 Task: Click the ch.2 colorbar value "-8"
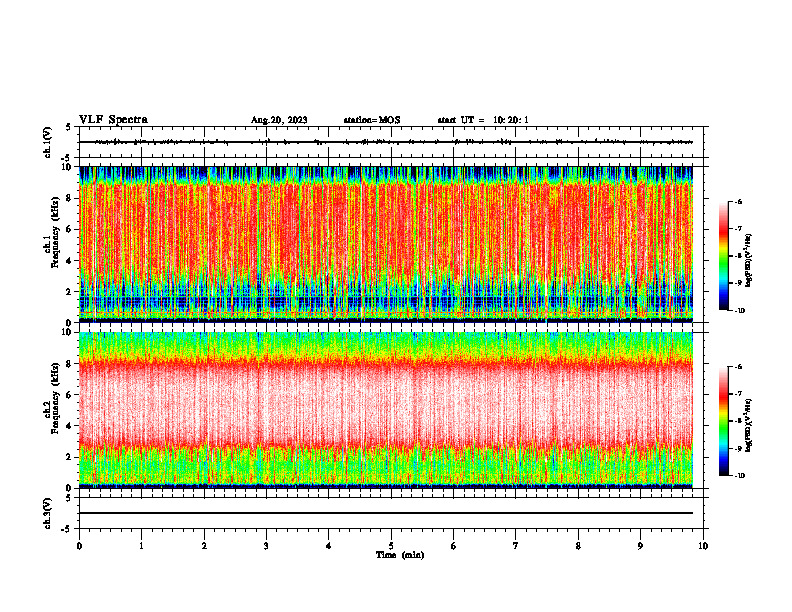tap(738, 421)
